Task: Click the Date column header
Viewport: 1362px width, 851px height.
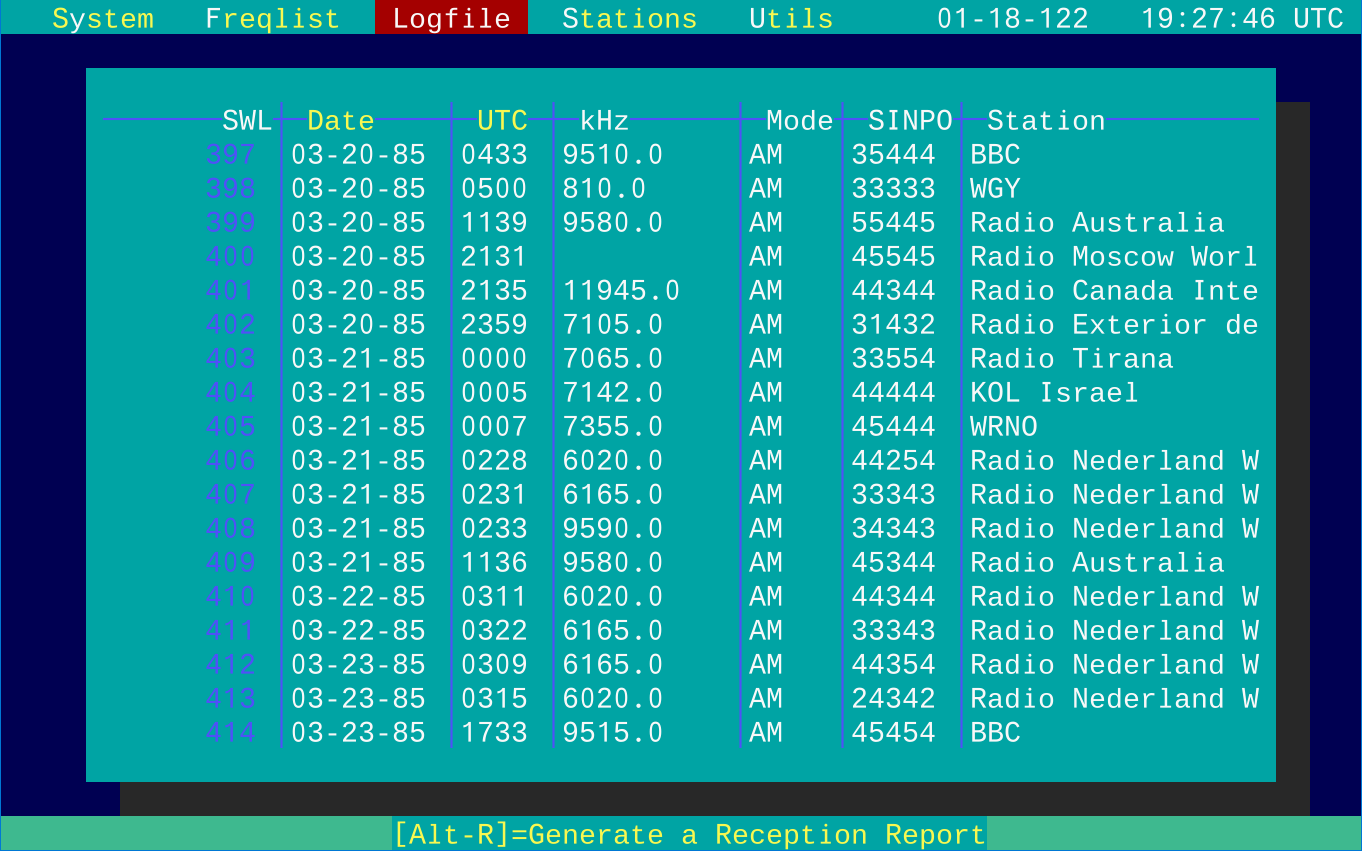Action: [341, 121]
